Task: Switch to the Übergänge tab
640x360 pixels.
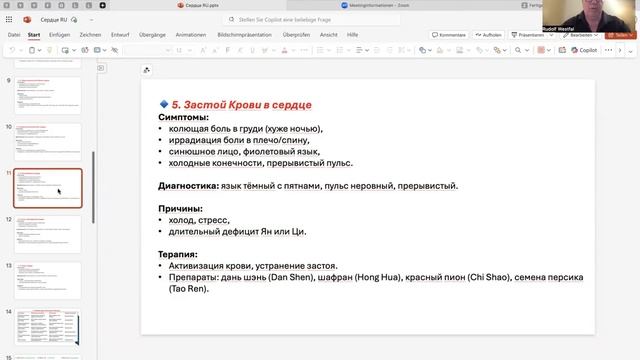Action: pos(152,35)
